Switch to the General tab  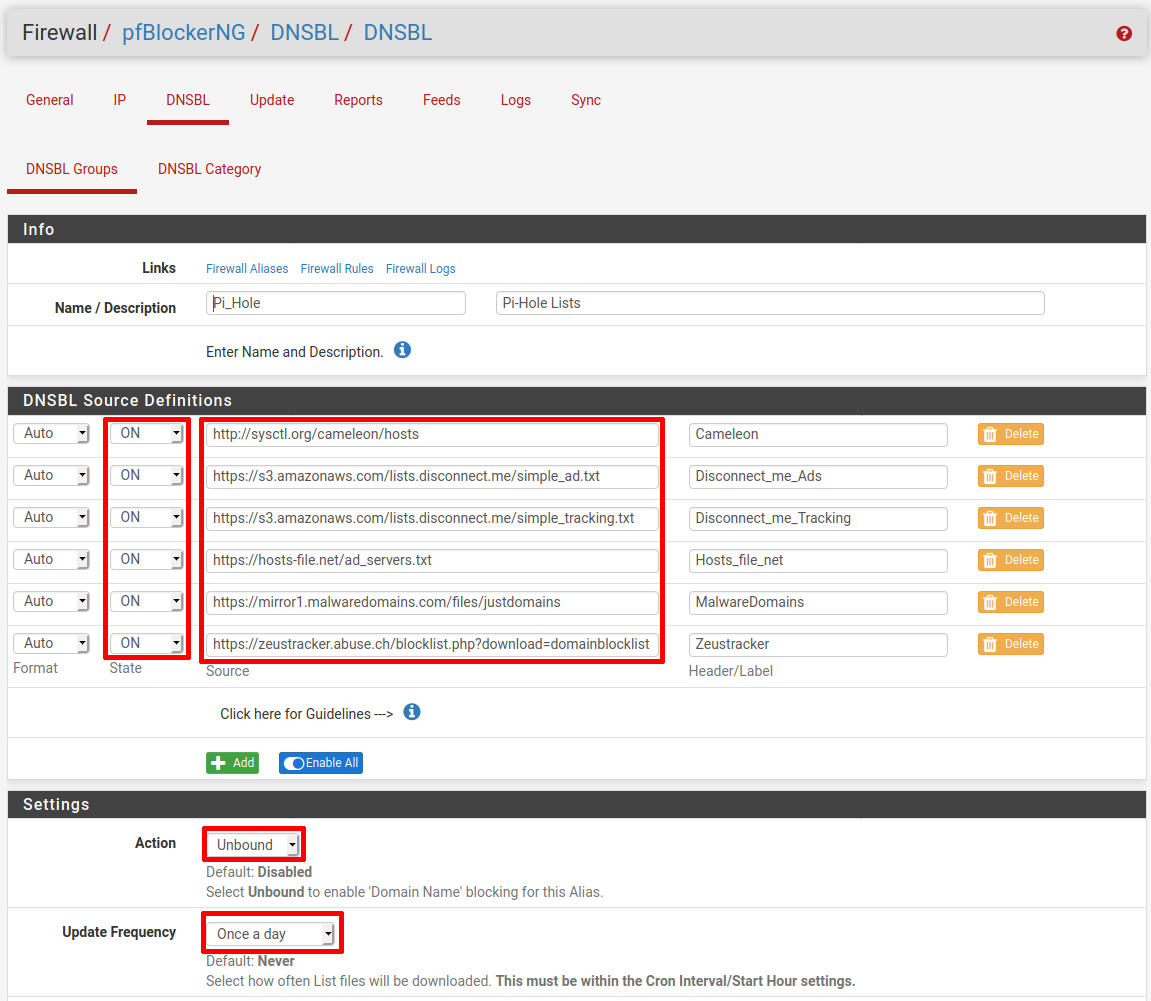[x=50, y=100]
